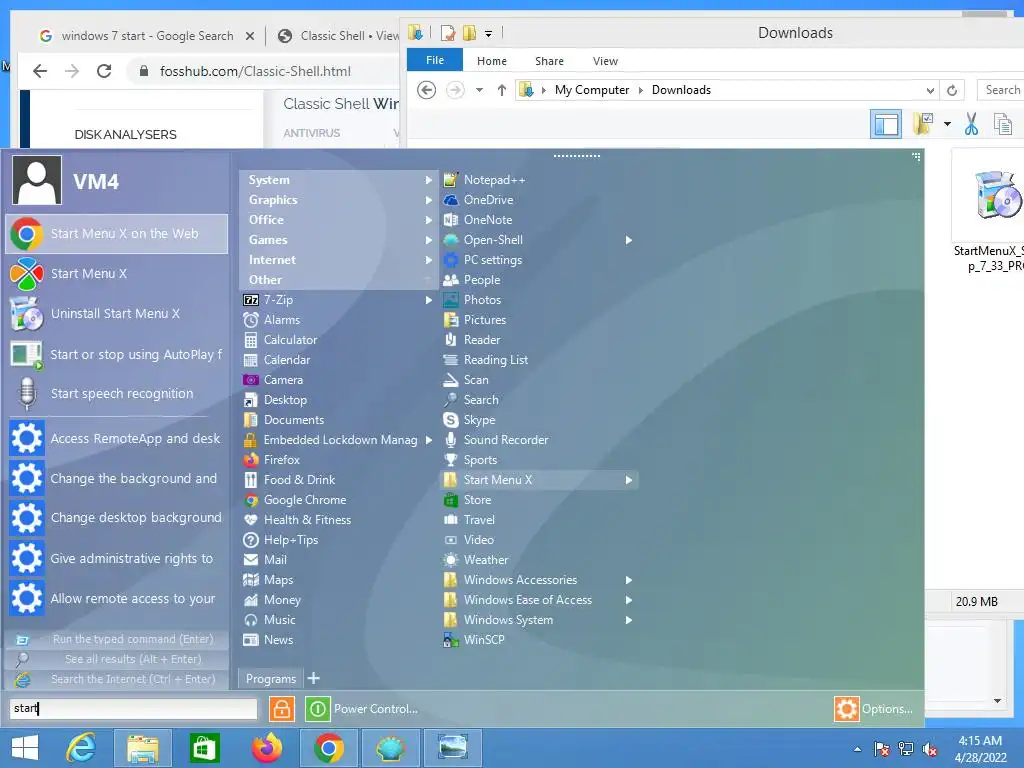Click the Cut scissors icon in Downloads window

tap(971, 124)
